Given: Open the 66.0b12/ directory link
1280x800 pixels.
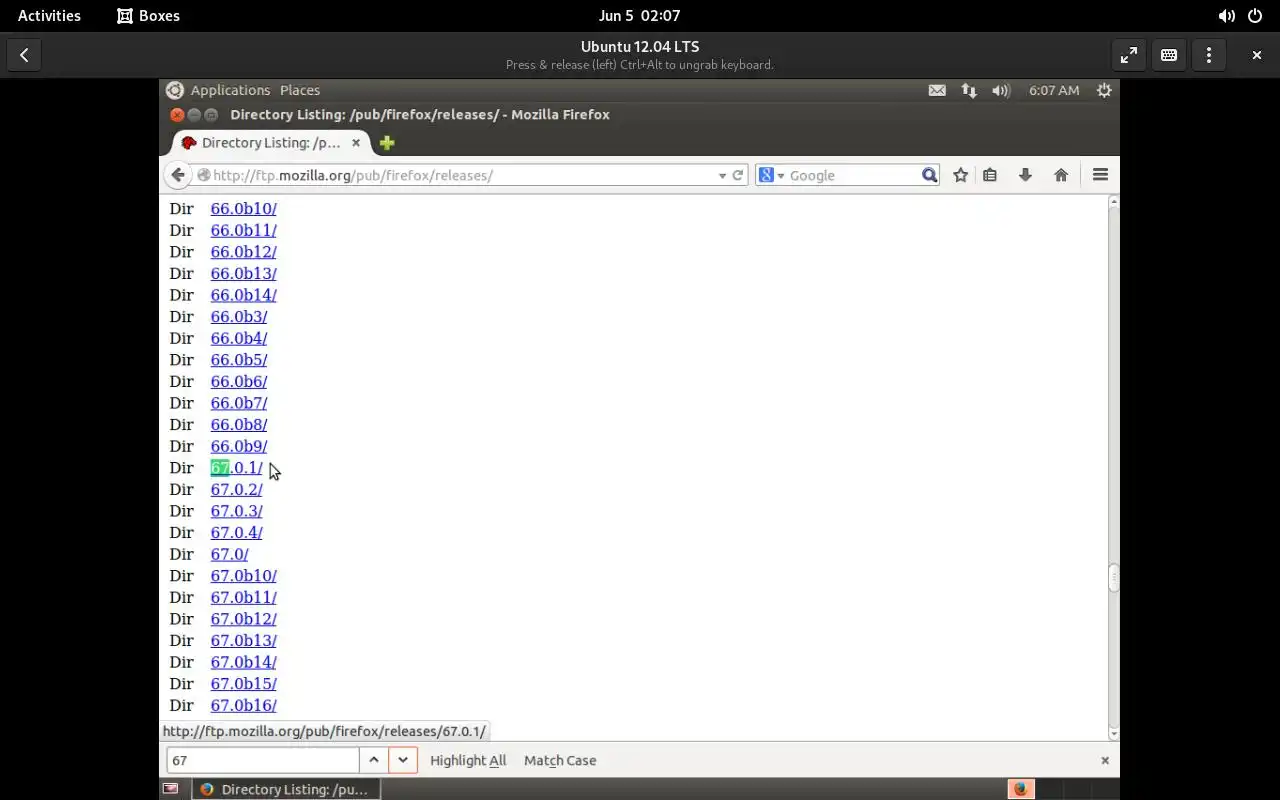Looking at the screenshot, I should click(243, 252).
